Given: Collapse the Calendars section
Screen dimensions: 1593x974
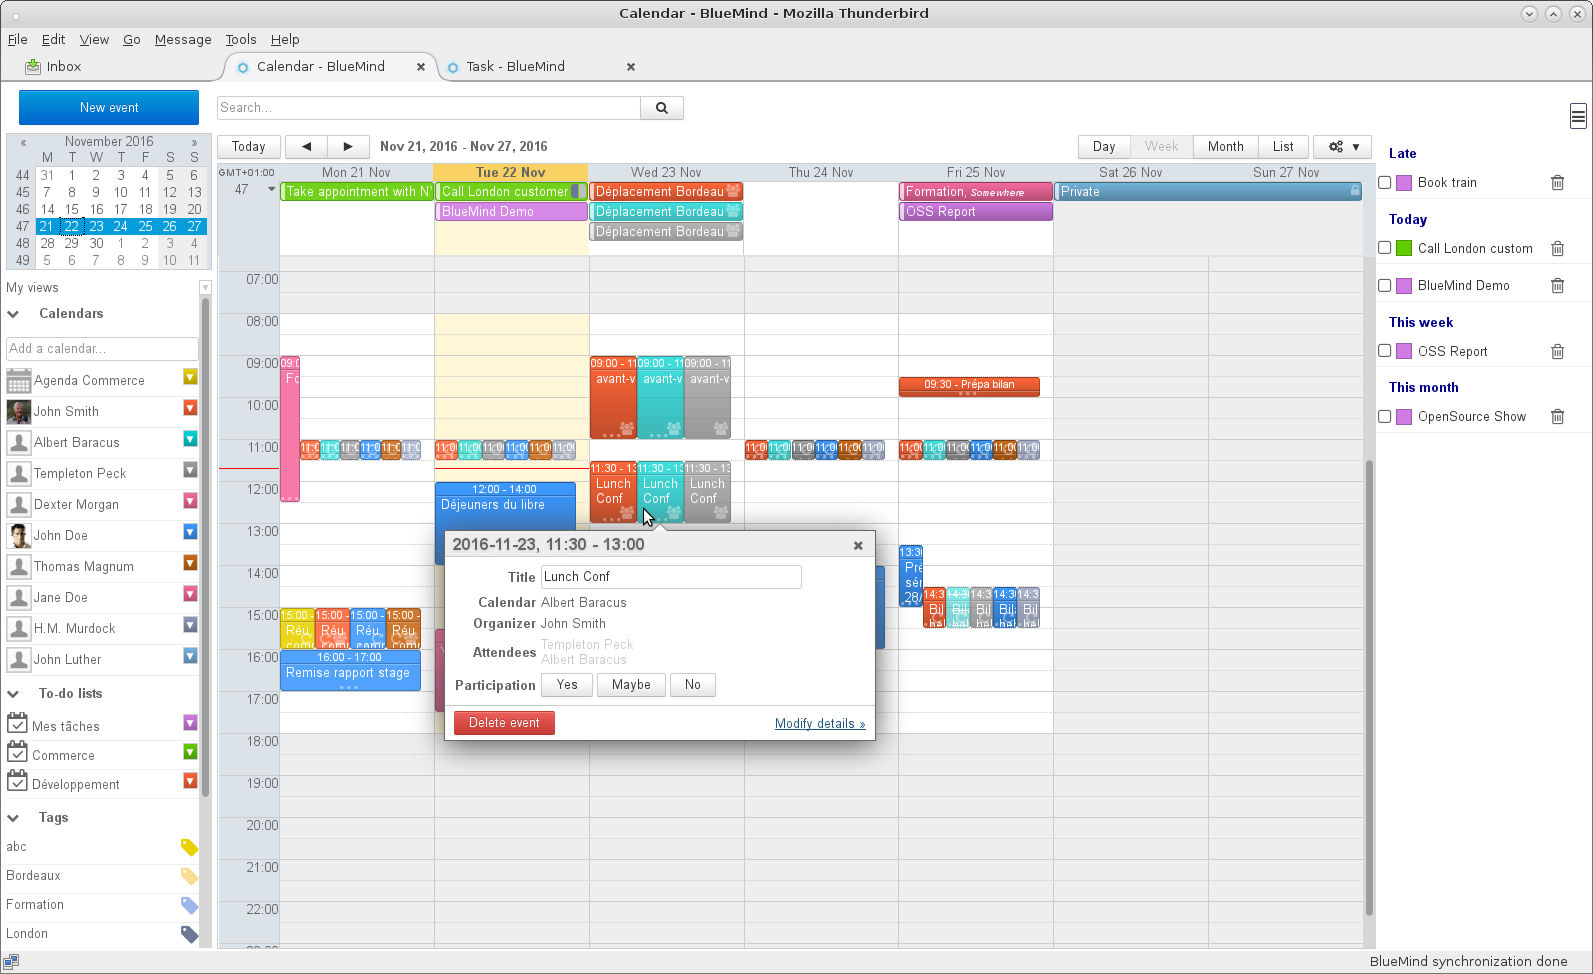Looking at the screenshot, I should tap(14, 314).
